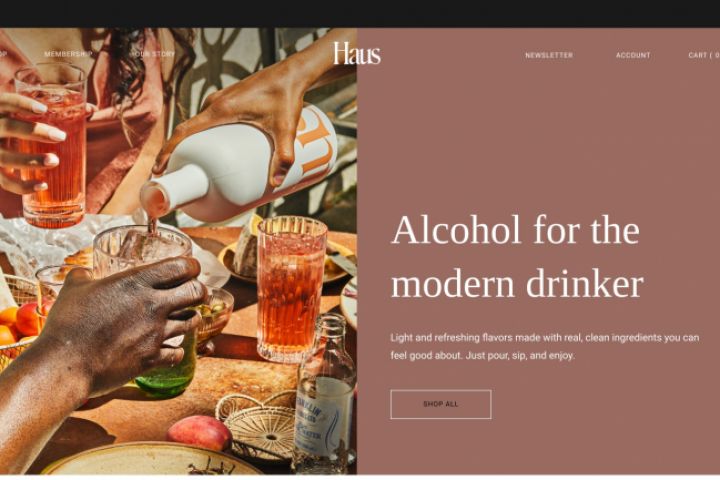Click the 'Alcohol for the modern drinker' headline
720x480 pixels.
pos(517,256)
